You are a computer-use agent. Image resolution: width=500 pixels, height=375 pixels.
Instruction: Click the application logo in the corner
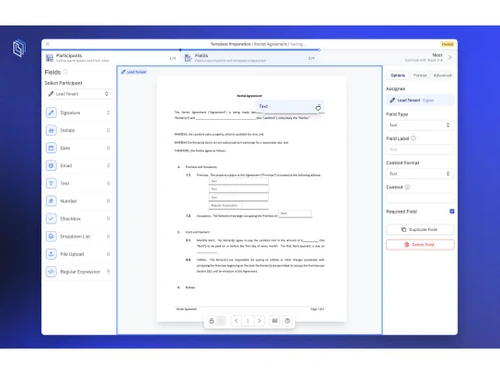point(19,48)
